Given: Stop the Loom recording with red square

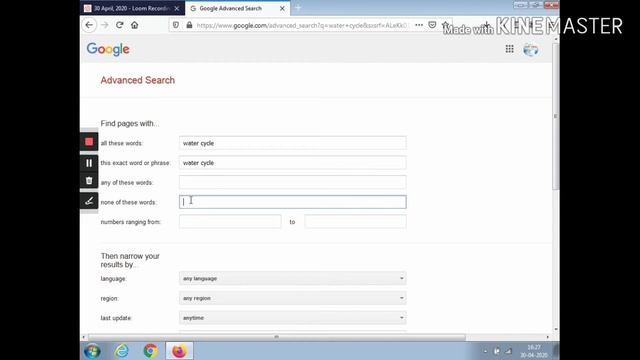Looking at the screenshot, I should [89, 142].
